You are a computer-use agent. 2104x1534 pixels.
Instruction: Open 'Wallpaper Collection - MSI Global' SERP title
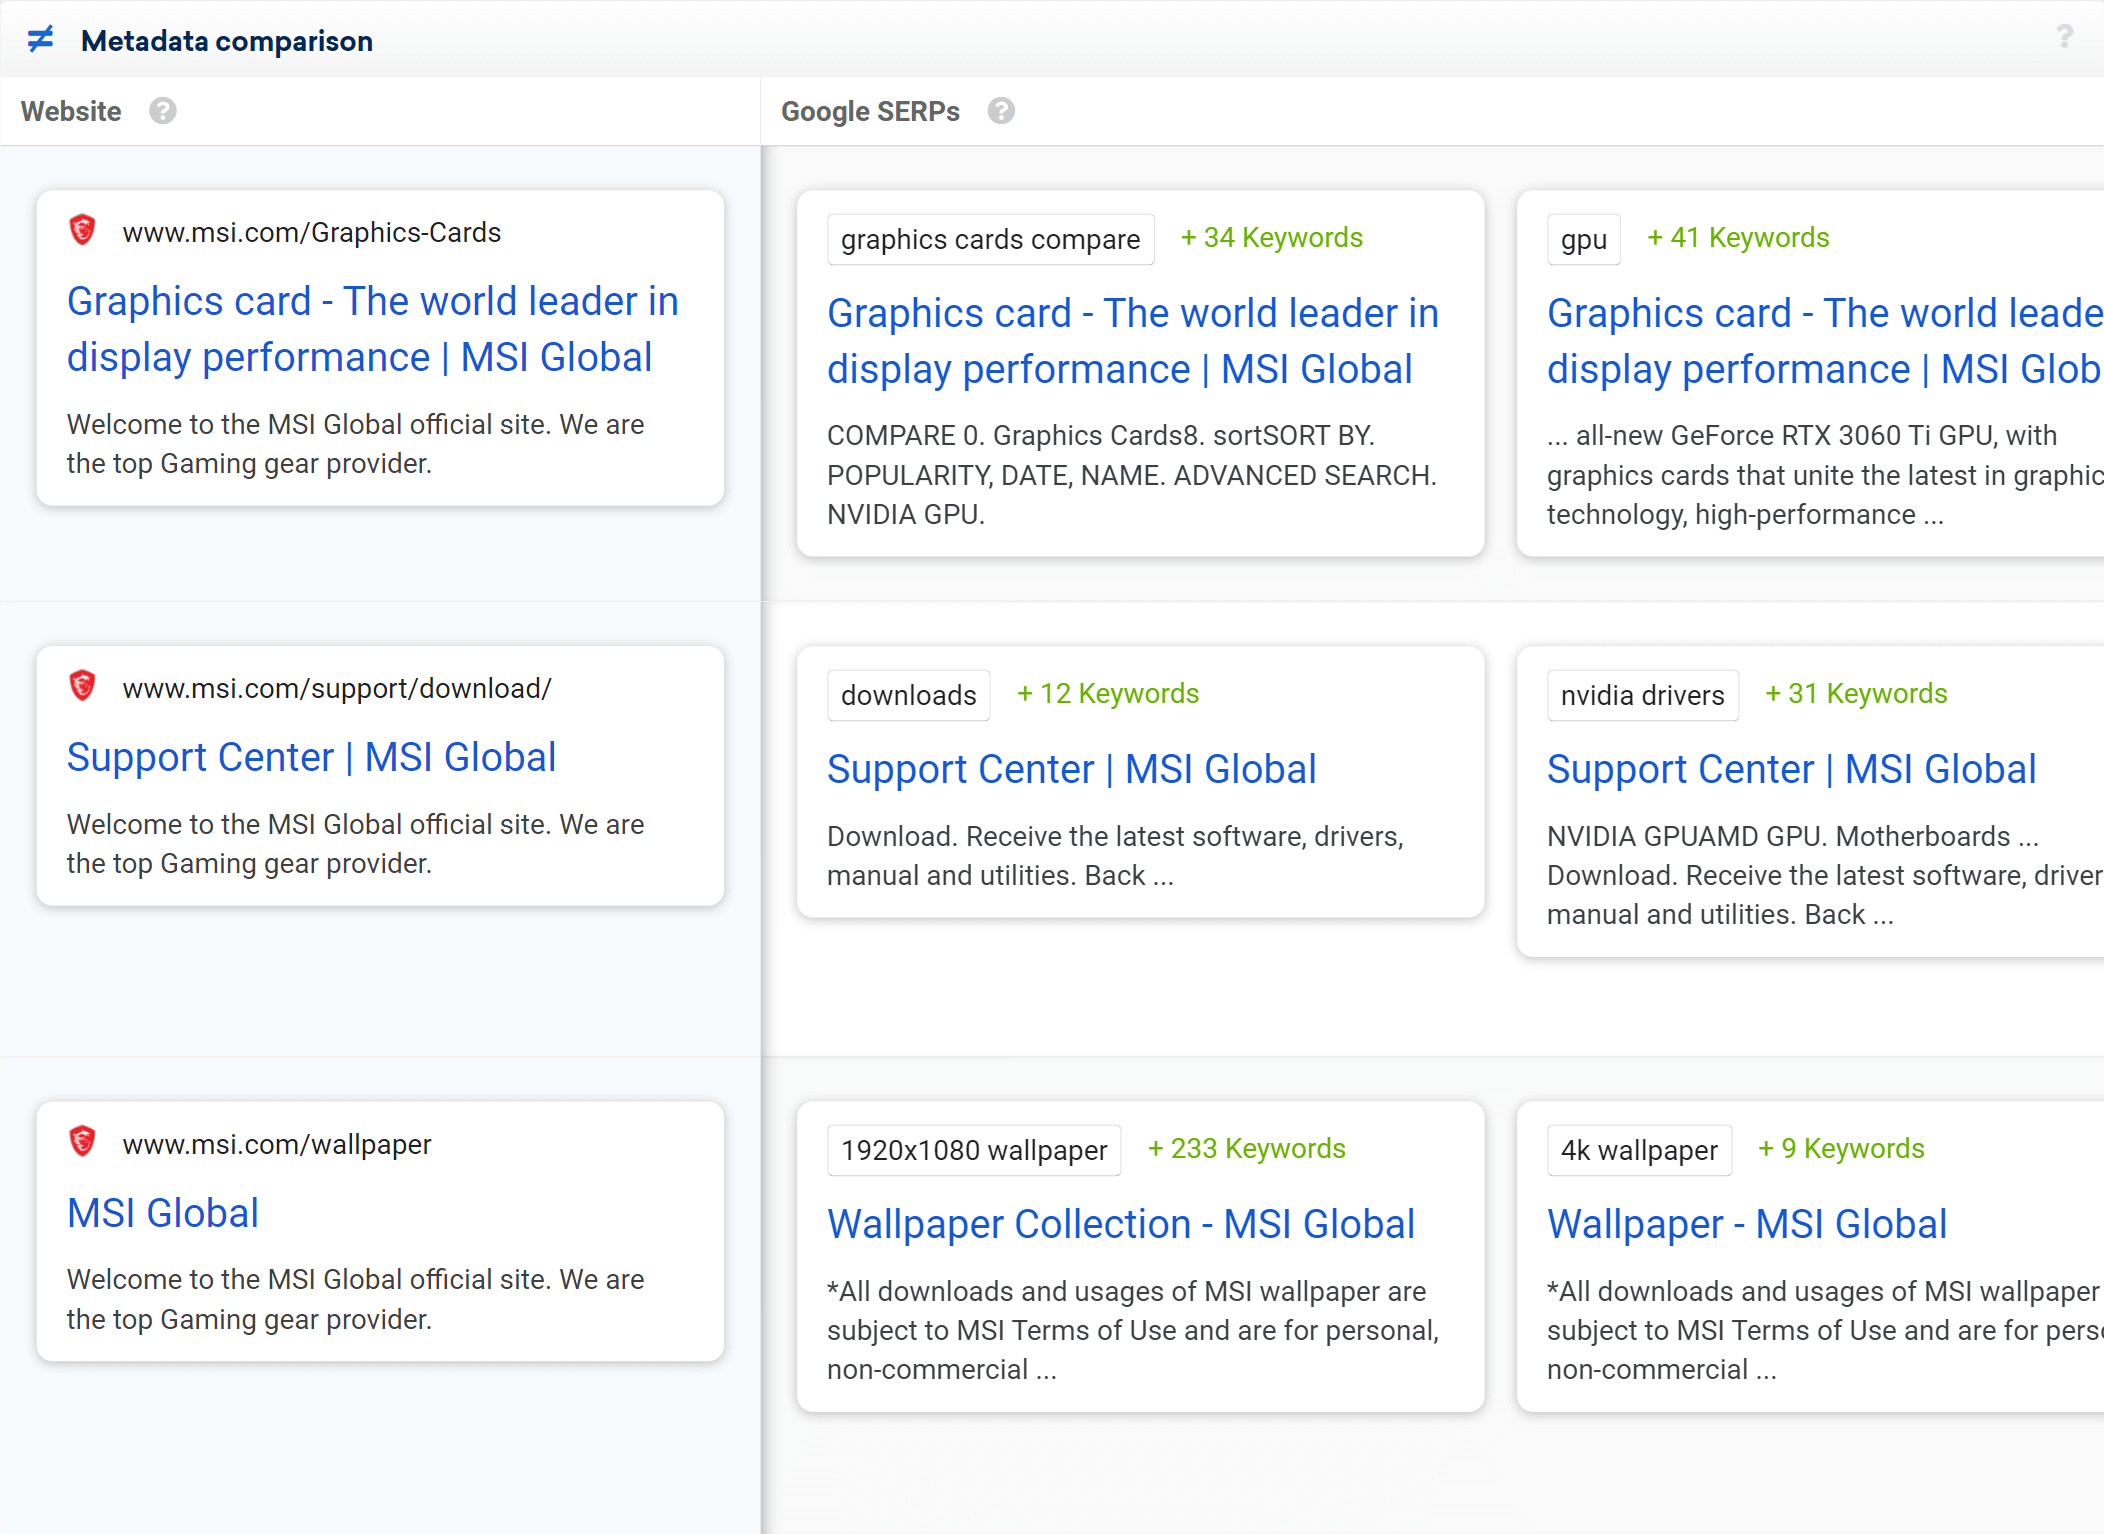[x=1121, y=1224]
